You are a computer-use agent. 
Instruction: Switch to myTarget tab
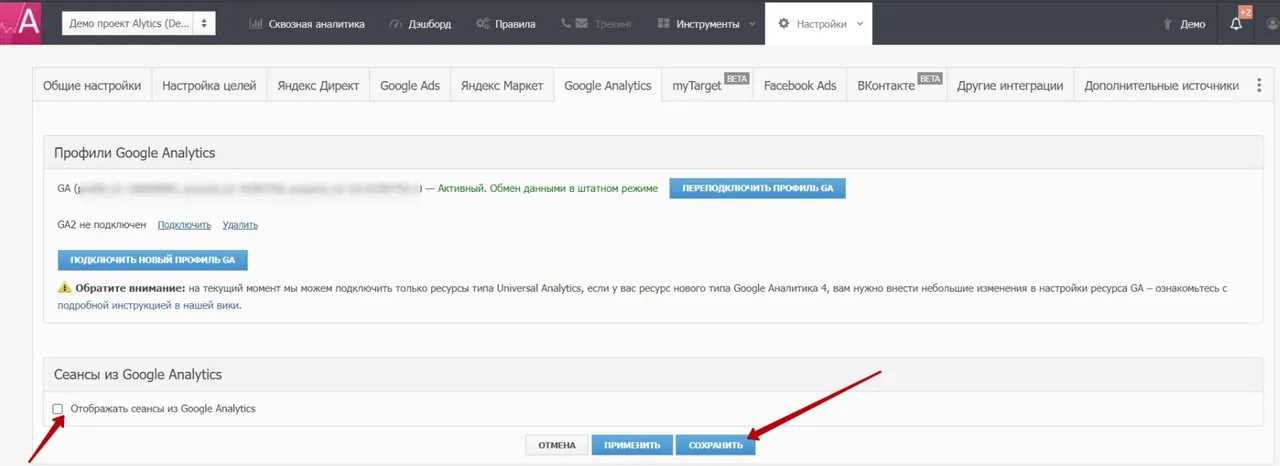click(x=708, y=86)
